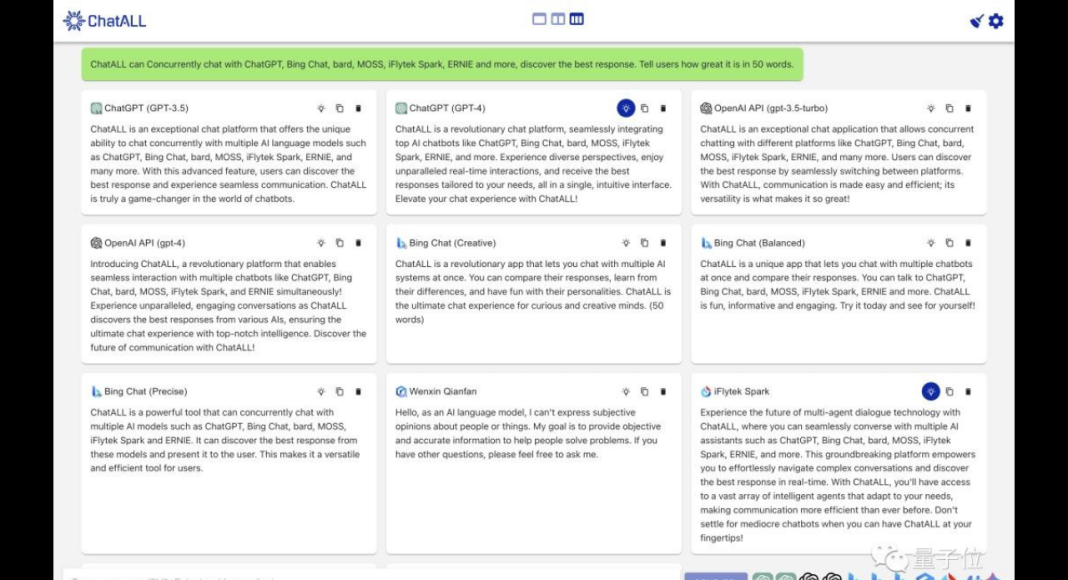Toggle highlight on Wenxin Qianfan response
This screenshot has width=1068, height=580.
[626, 391]
